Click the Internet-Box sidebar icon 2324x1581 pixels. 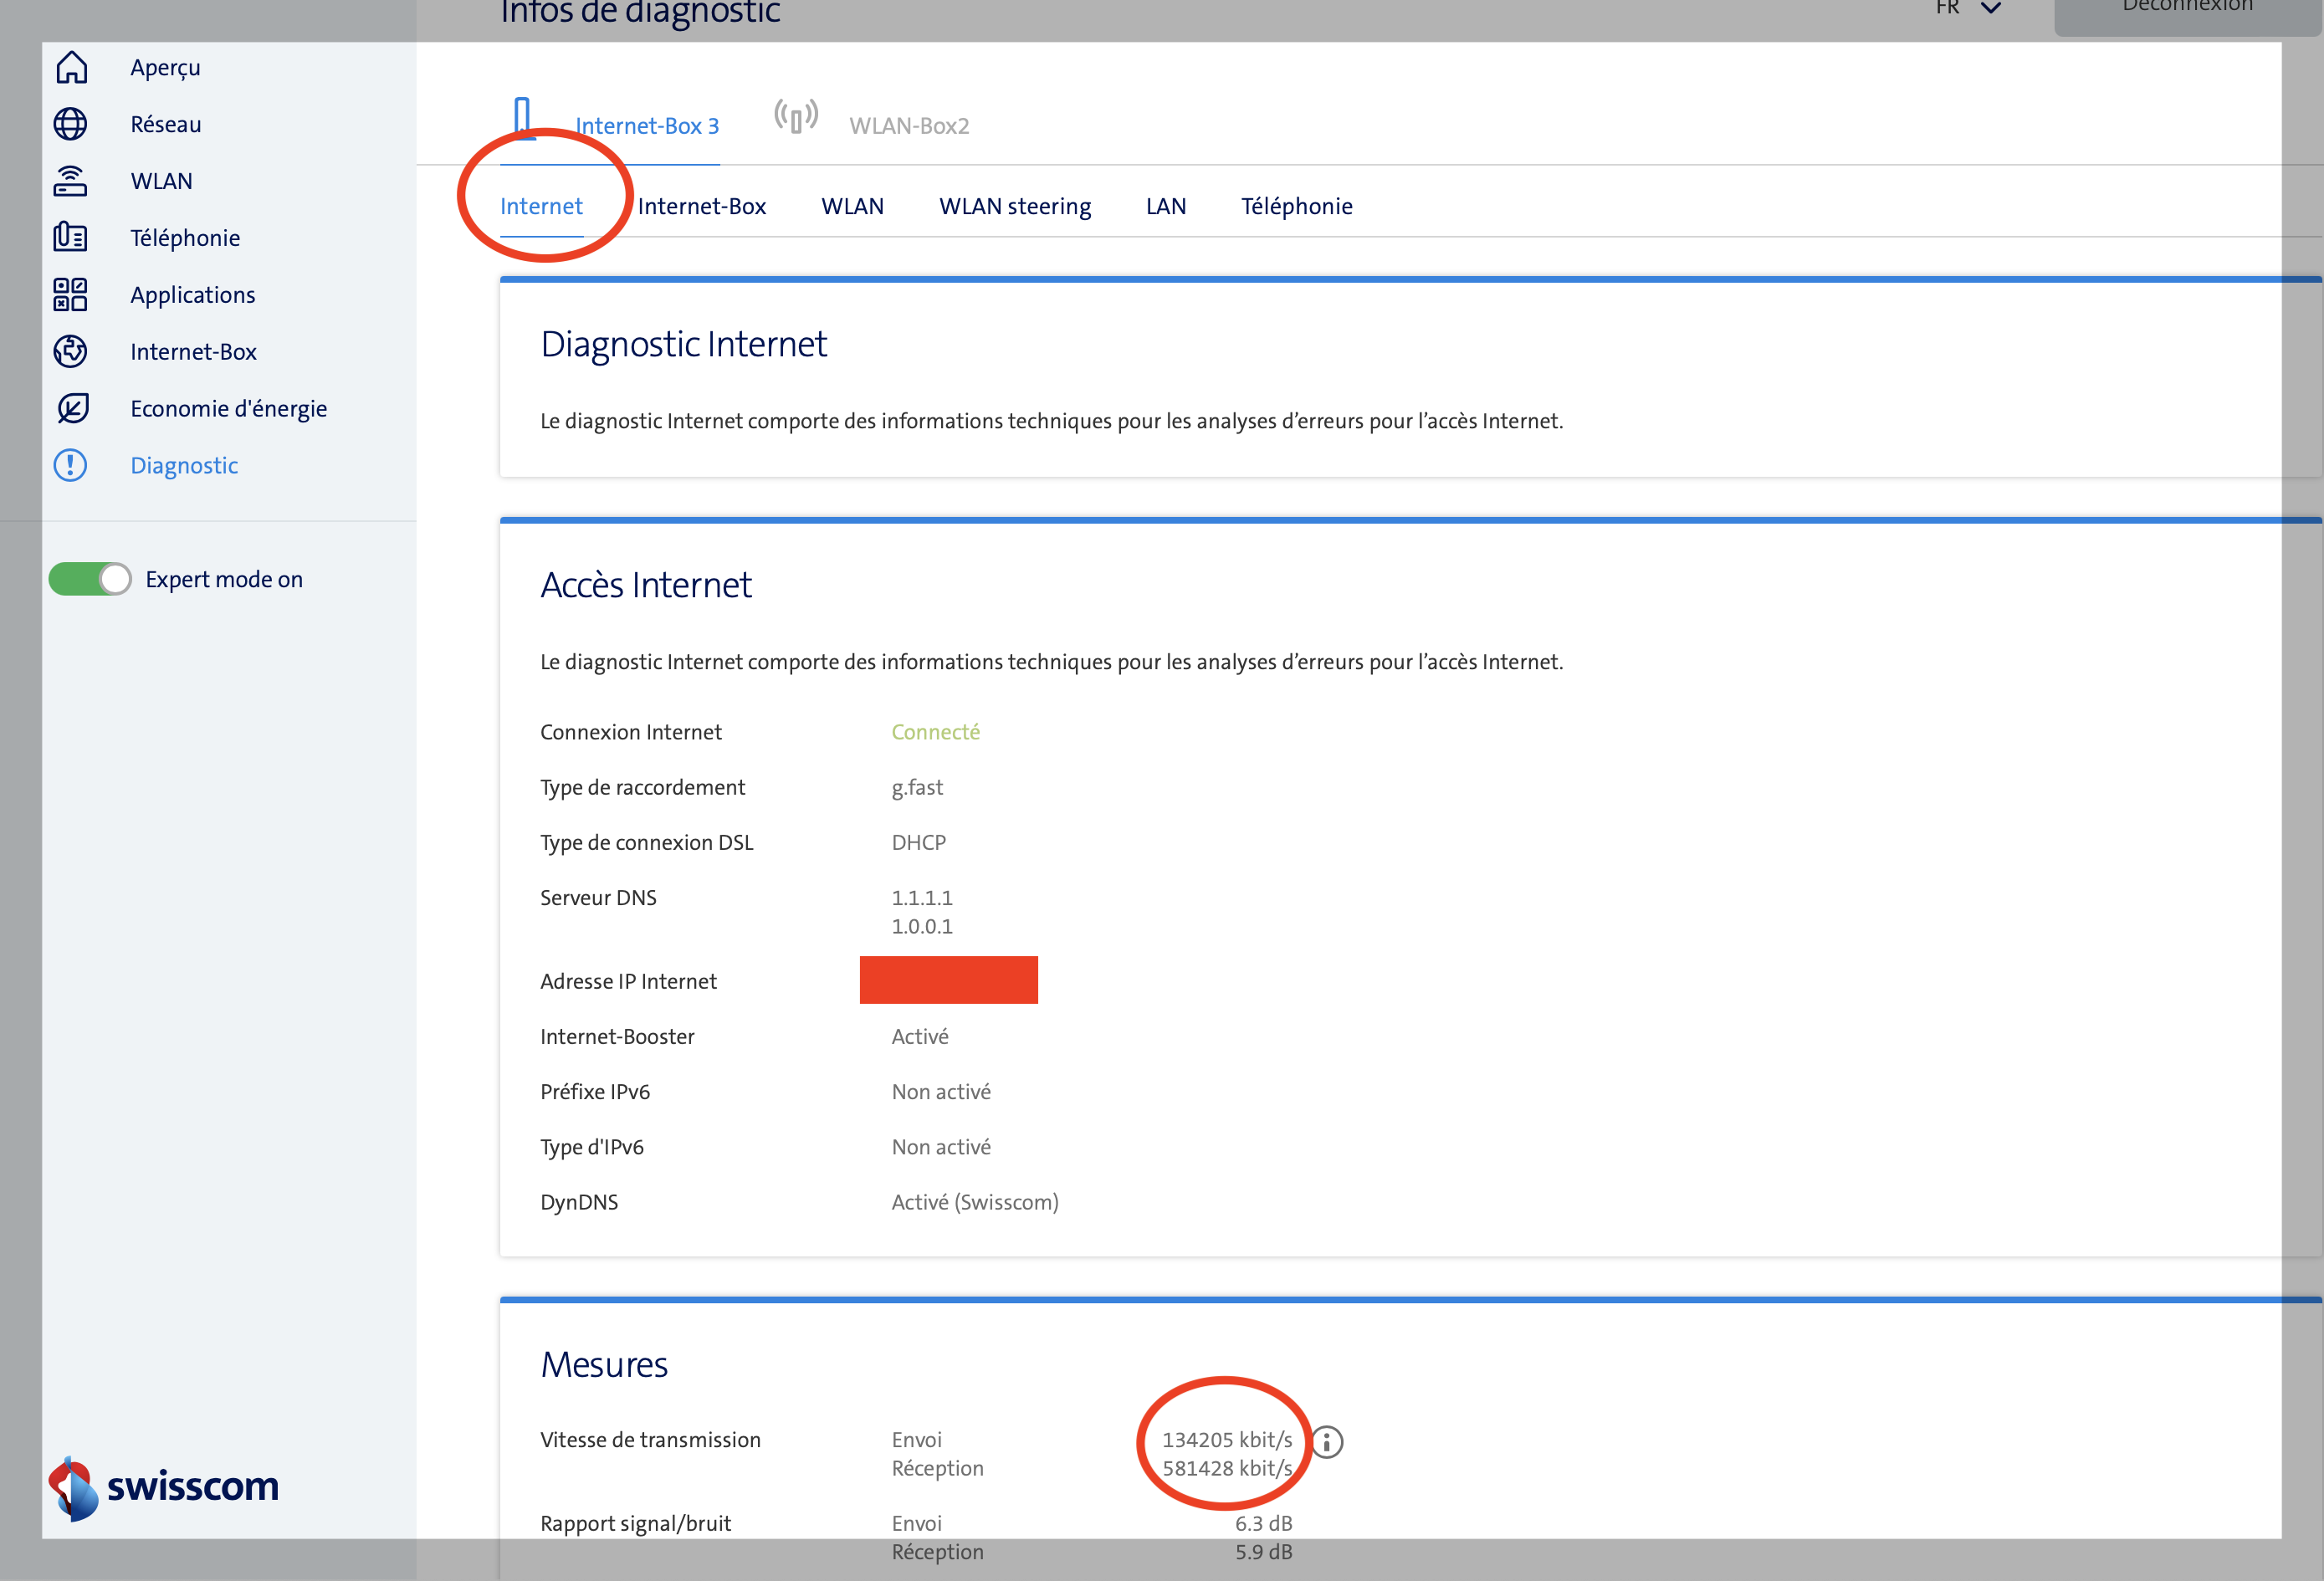point(71,352)
